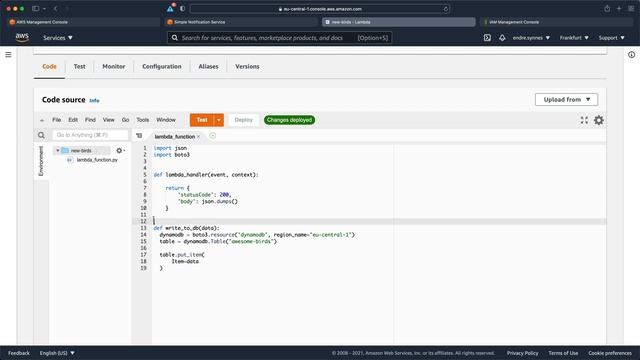Open the File menu in the editor
Screen dimensions: 640x360
pos(56,120)
